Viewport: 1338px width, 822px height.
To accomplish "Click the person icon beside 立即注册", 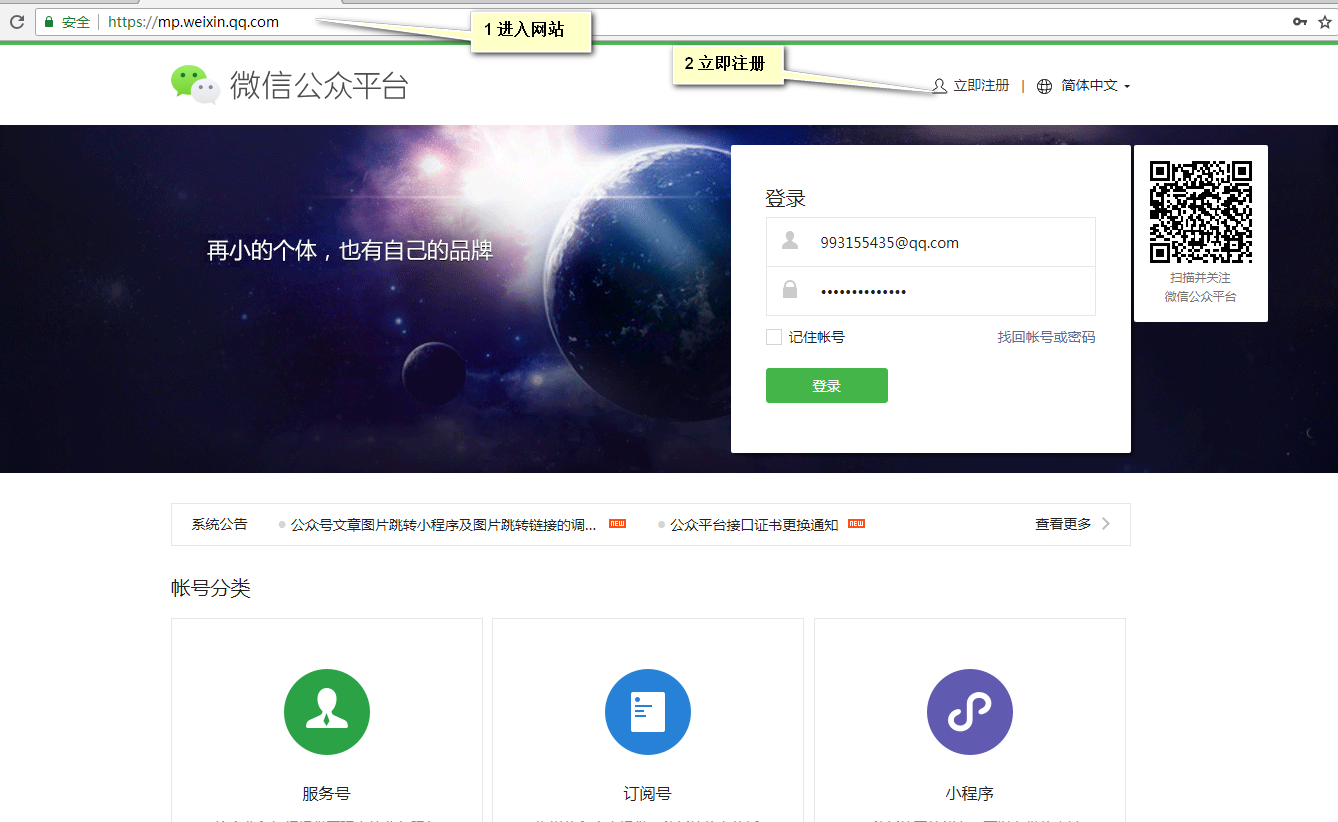I will click(939, 86).
